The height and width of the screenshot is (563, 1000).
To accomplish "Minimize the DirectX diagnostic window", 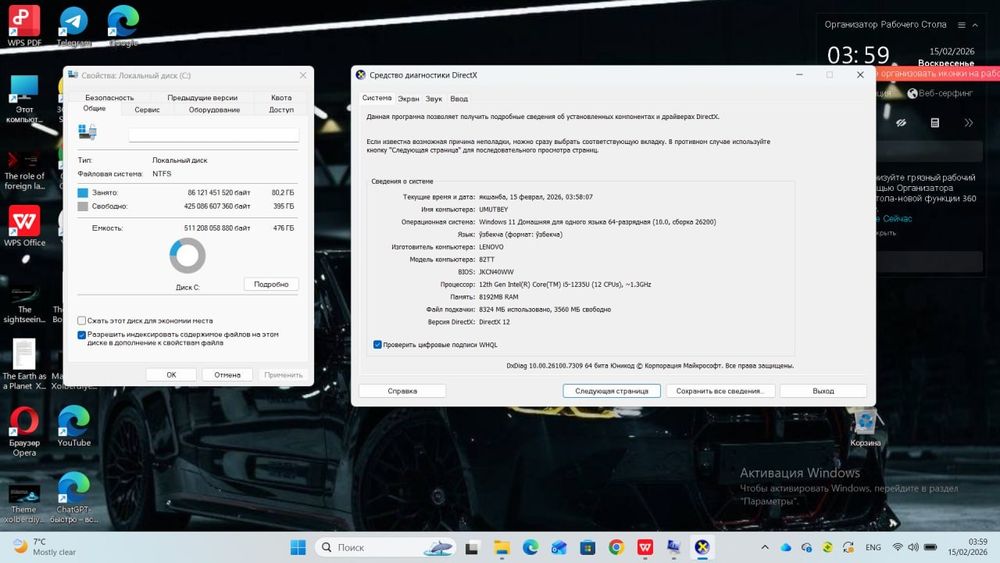I will tap(799, 75).
